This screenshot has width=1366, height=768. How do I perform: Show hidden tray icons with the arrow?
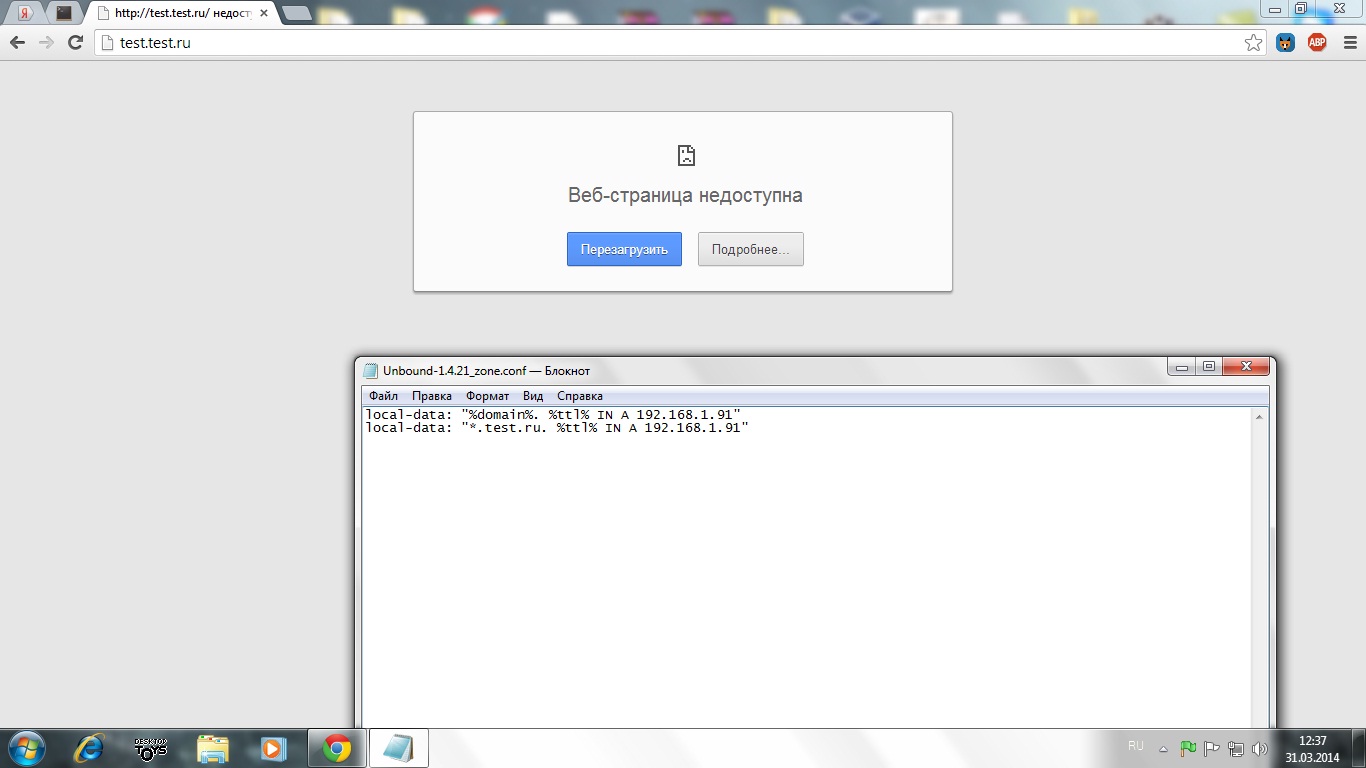point(1163,748)
